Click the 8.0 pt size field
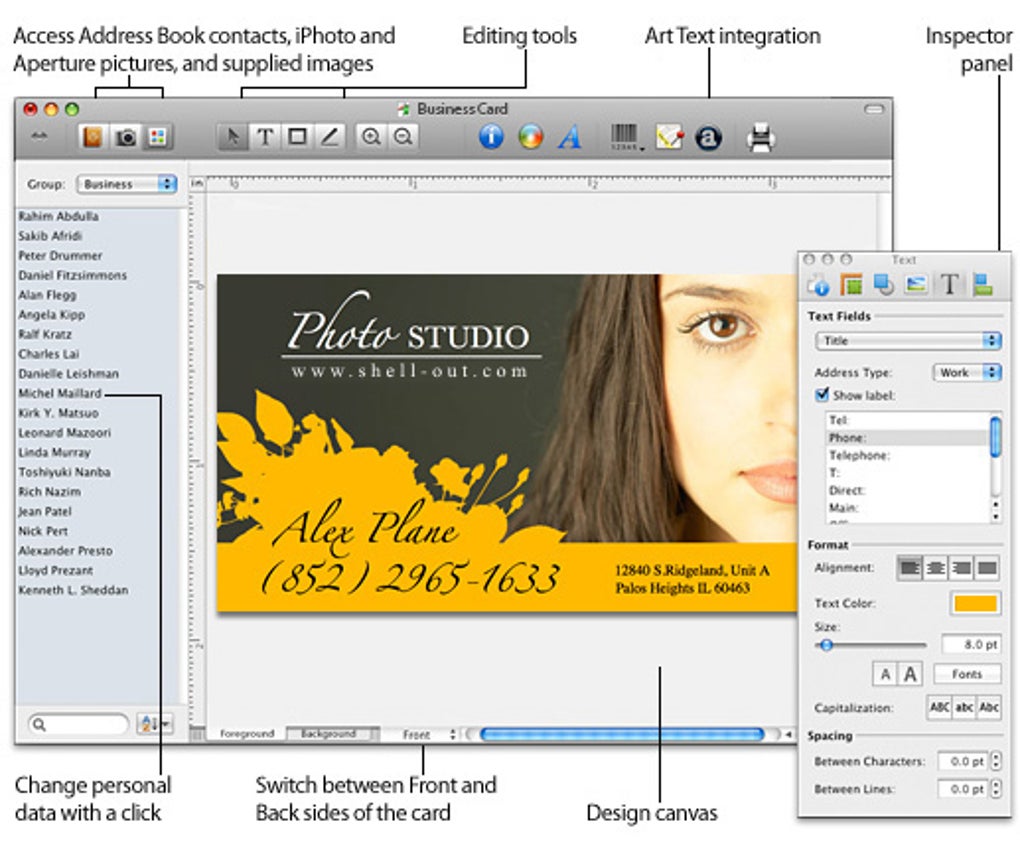This screenshot has height=856, width=1020. click(971, 645)
